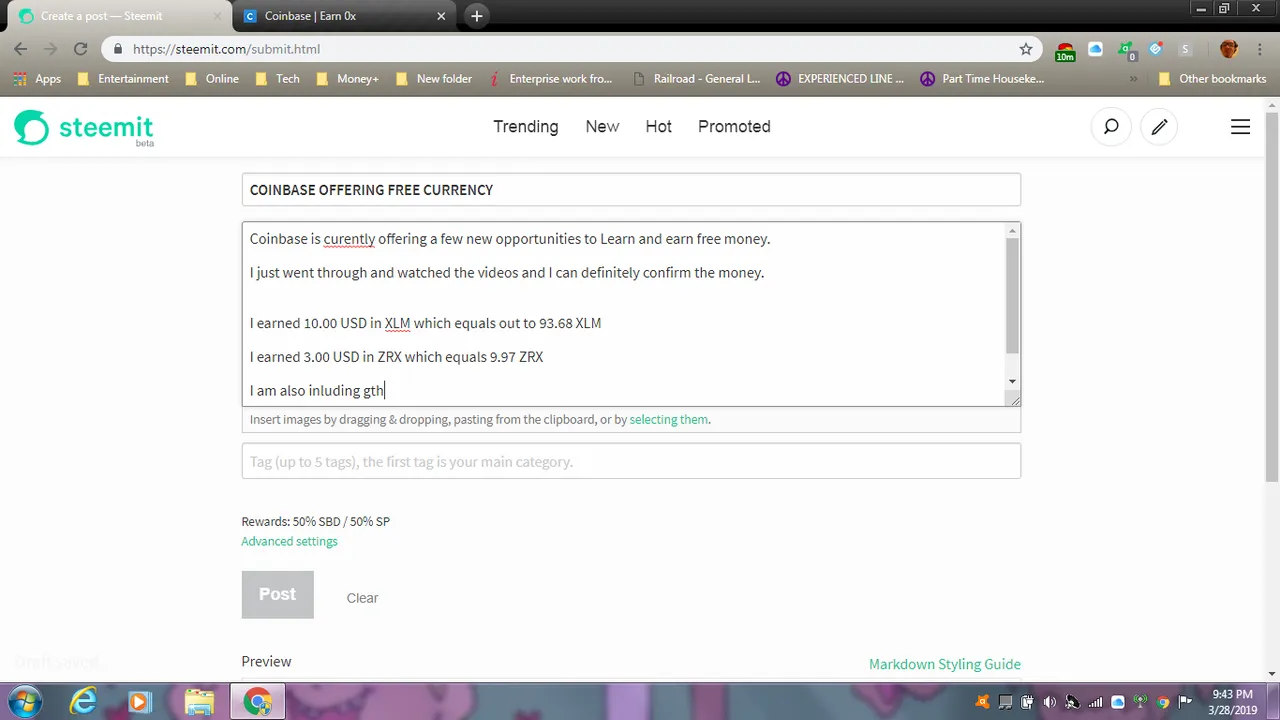This screenshot has height=720, width=1280.
Task: Go to Hot posts
Action: (x=658, y=126)
